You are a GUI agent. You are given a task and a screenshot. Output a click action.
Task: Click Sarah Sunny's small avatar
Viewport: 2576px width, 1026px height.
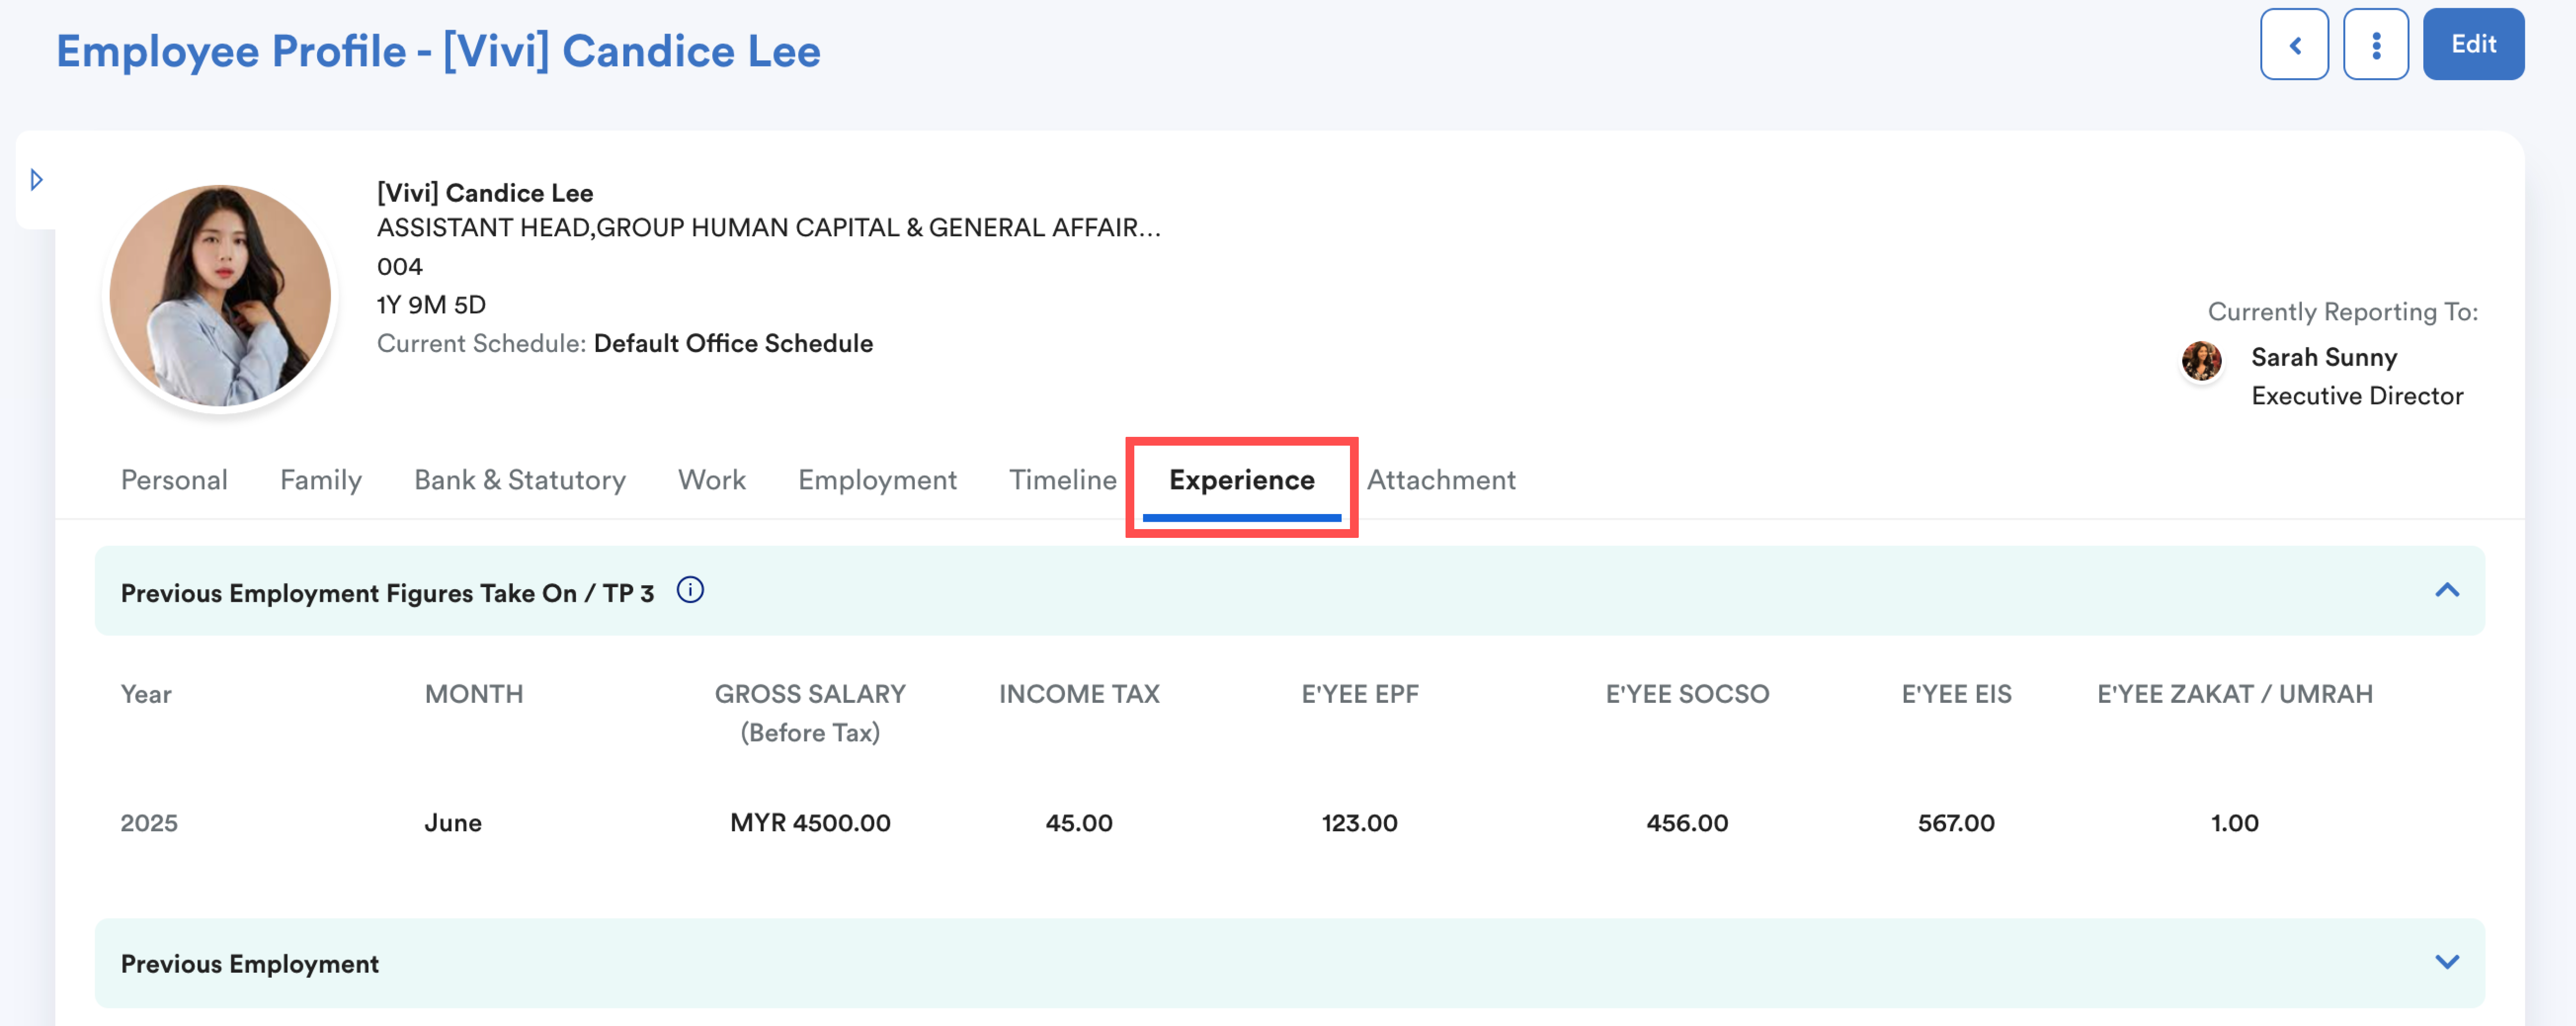click(2201, 360)
